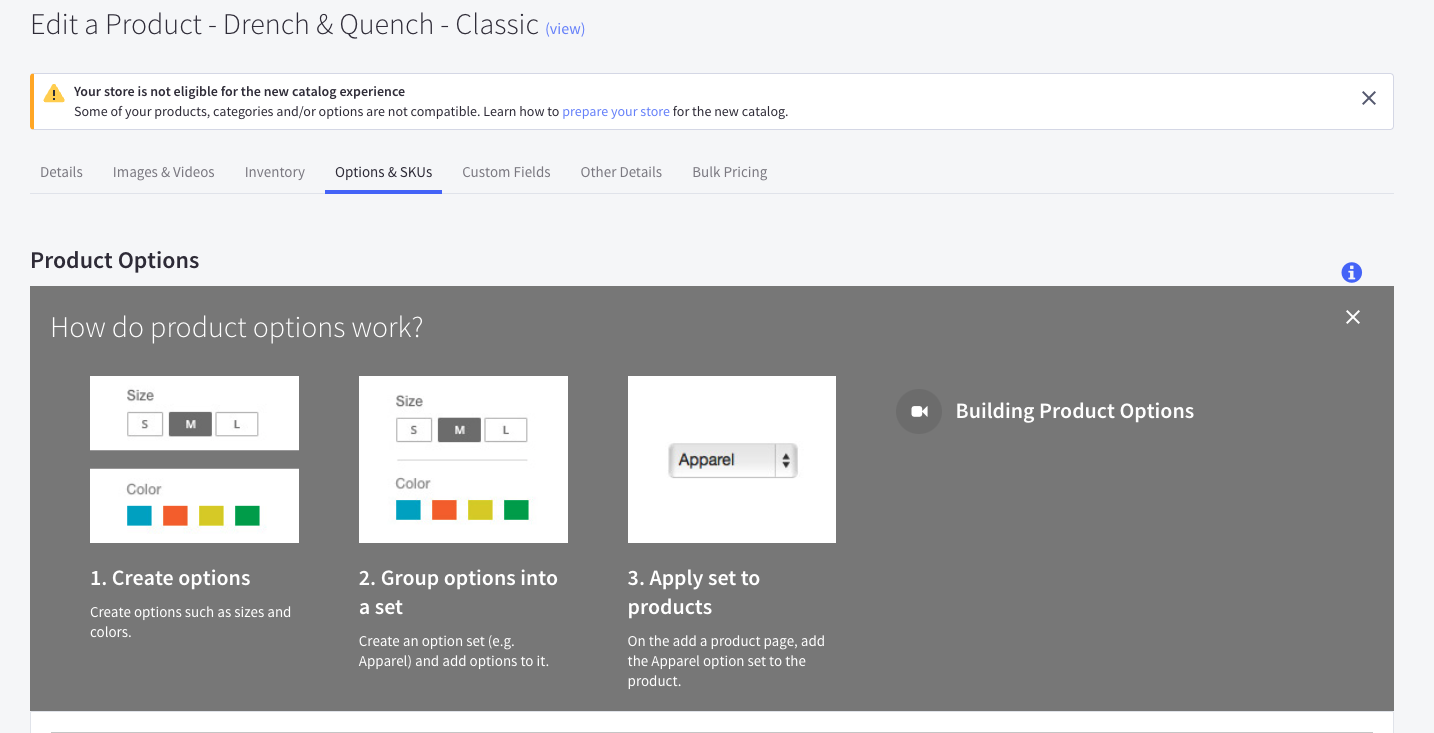1434x733 pixels.
Task: Open the Custom Fields tab
Action: point(506,172)
